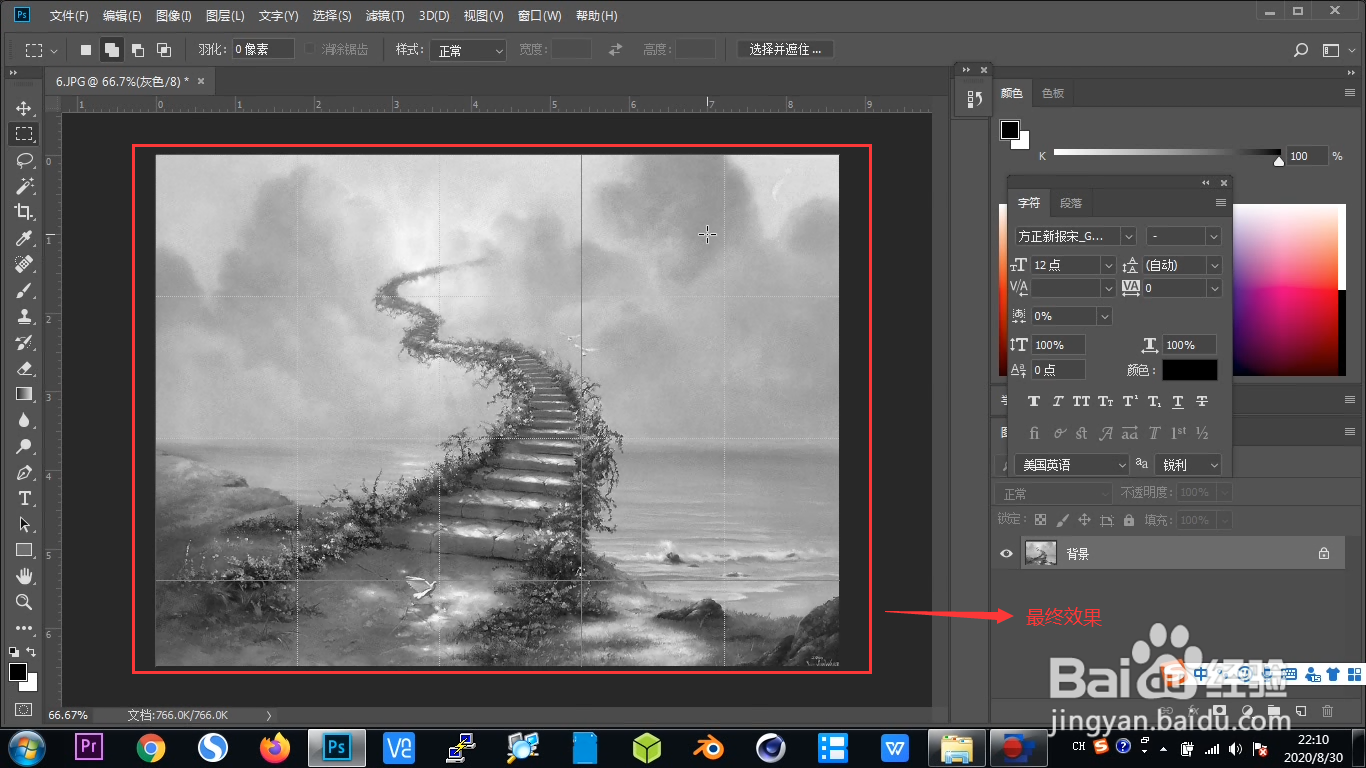Select the Hand tool

coord(24,576)
